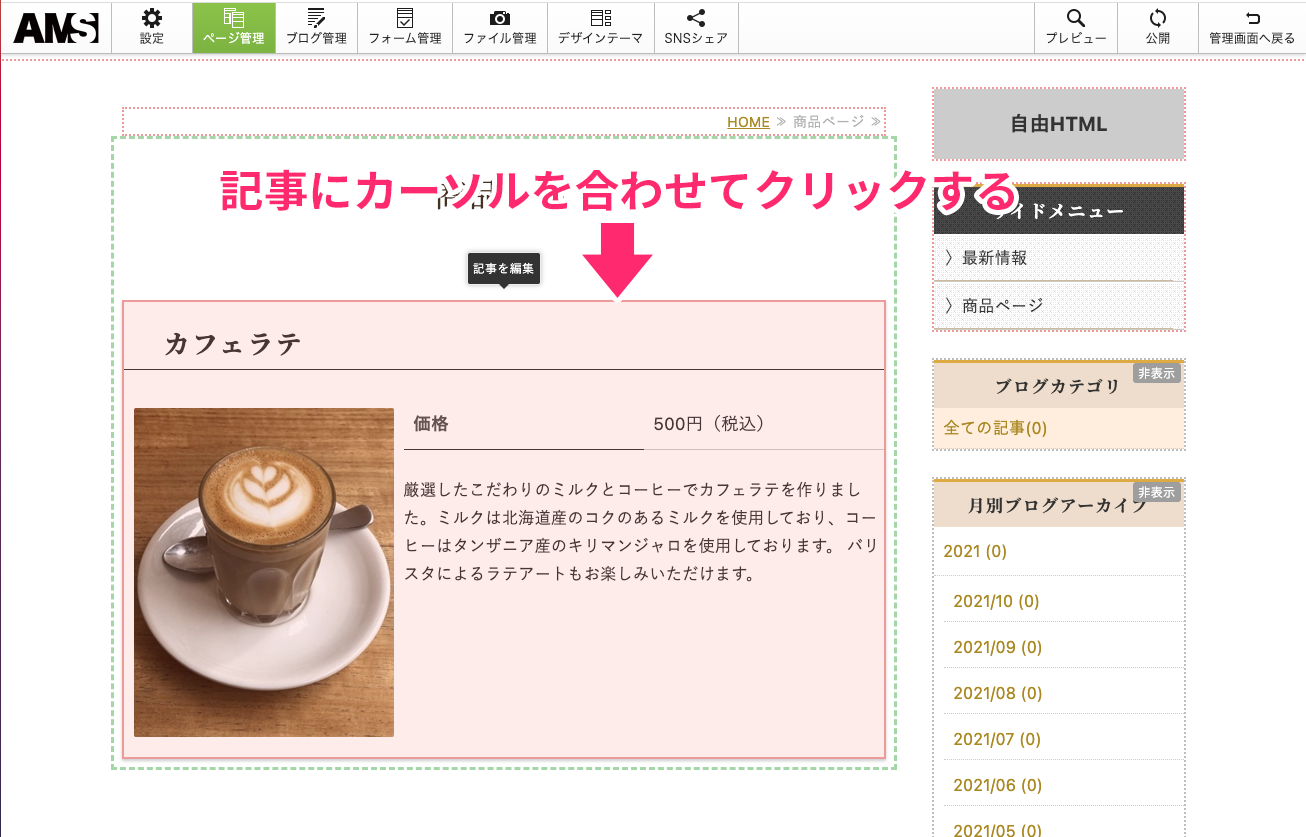This screenshot has height=837, width=1306.
Task: Click the cafe latte product photo
Action: coord(264,572)
